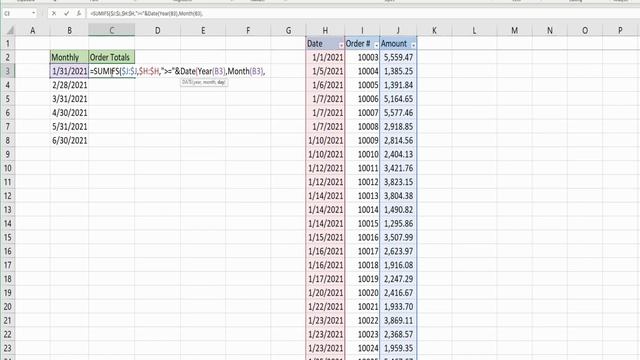
Task: Select row 8 header
Action: [x=8, y=140]
